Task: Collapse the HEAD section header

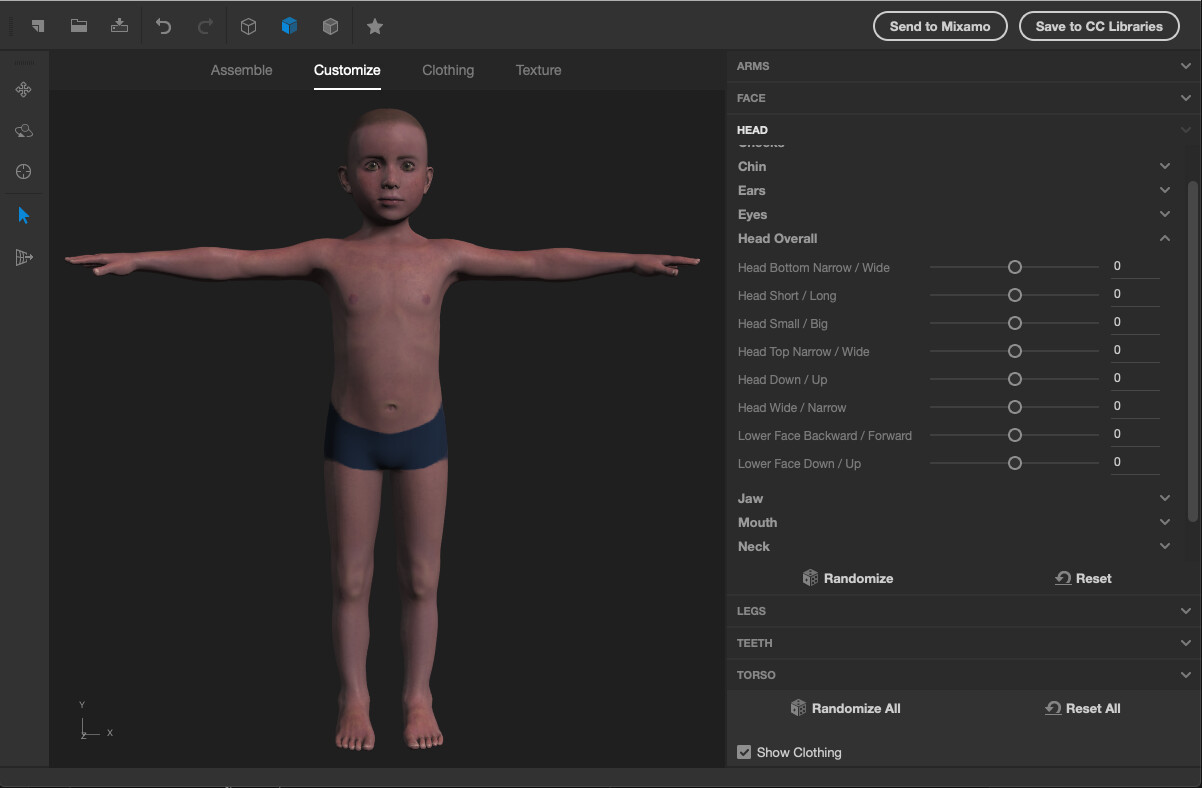Action: point(964,130)
